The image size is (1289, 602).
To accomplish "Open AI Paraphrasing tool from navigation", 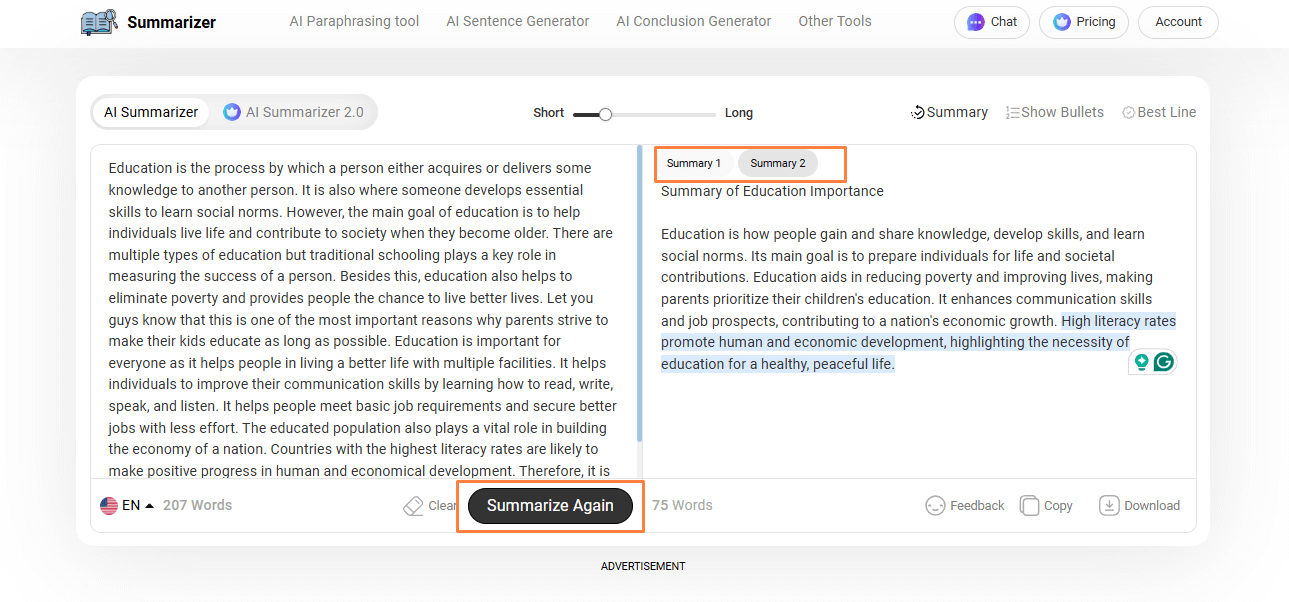I will coord(354,21).
